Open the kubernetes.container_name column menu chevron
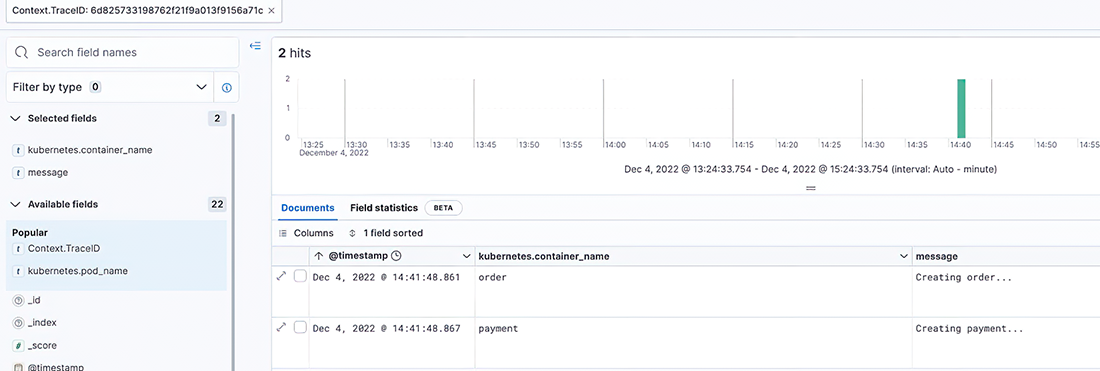Image resolution: width=1100 pixels, height=371 pixels. [904, 257]
